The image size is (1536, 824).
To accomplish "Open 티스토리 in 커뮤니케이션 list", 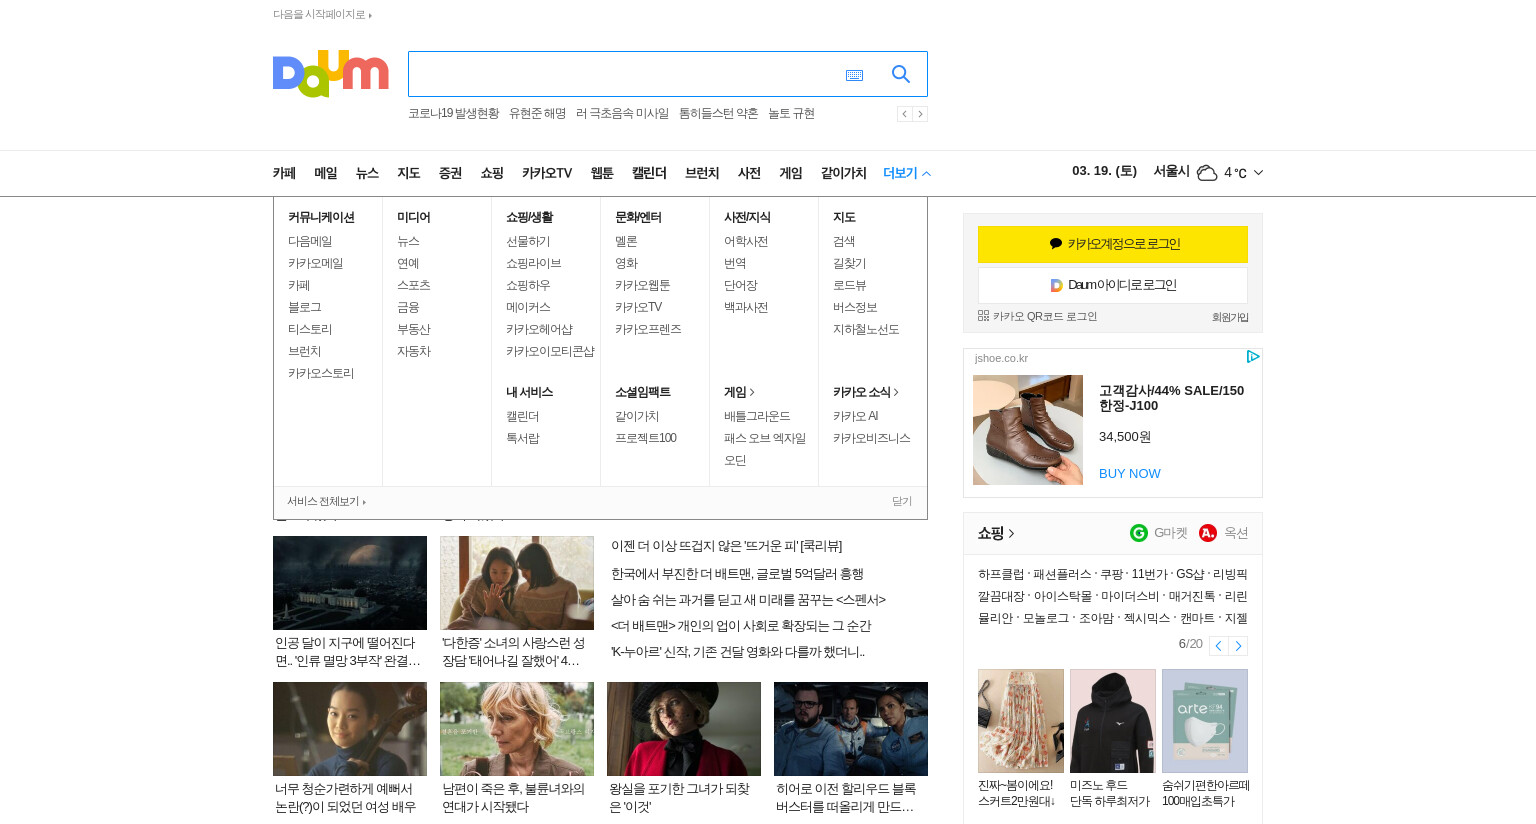I will 310,329.
